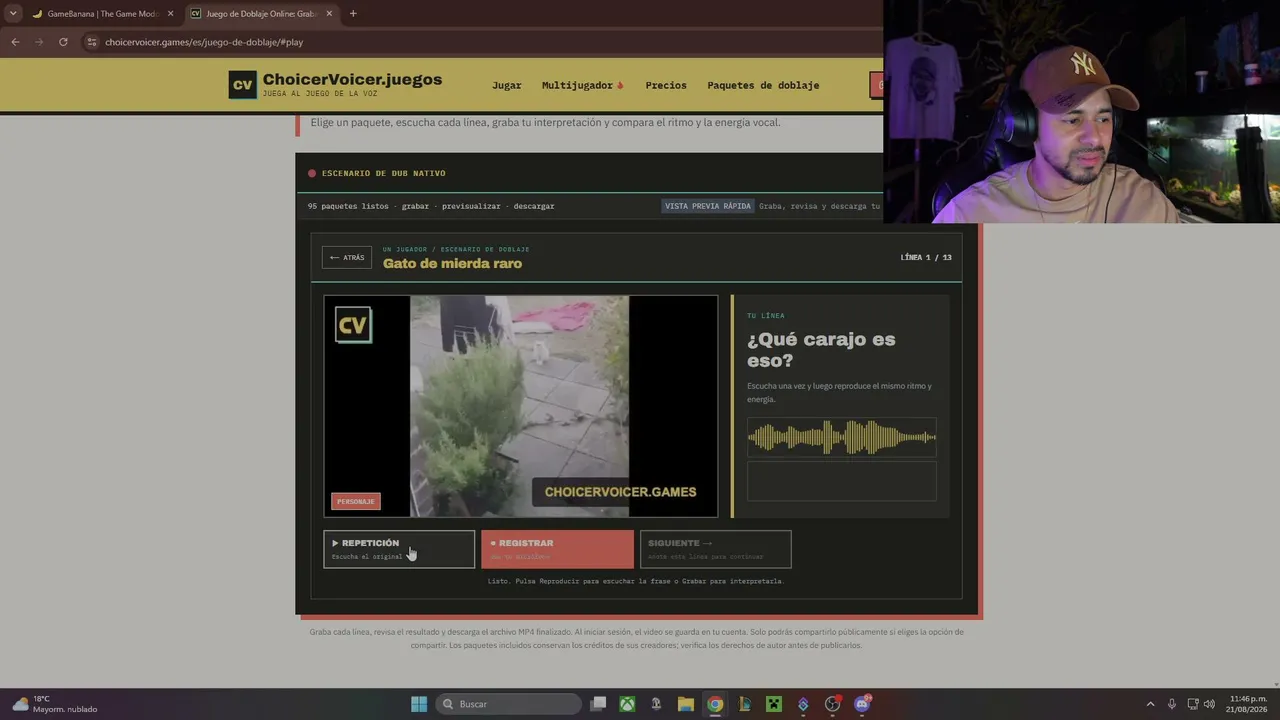Click the browser forward arrow

click(x=39, y=42)
